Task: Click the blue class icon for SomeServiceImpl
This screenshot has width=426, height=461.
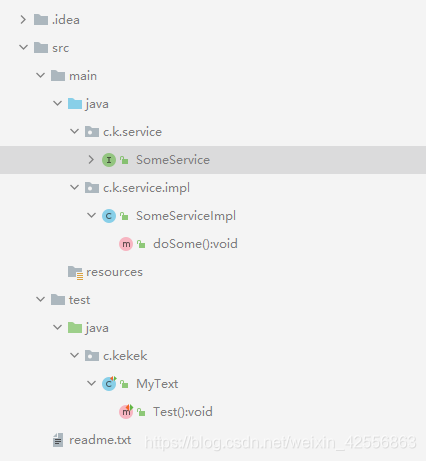Action: 109,216
